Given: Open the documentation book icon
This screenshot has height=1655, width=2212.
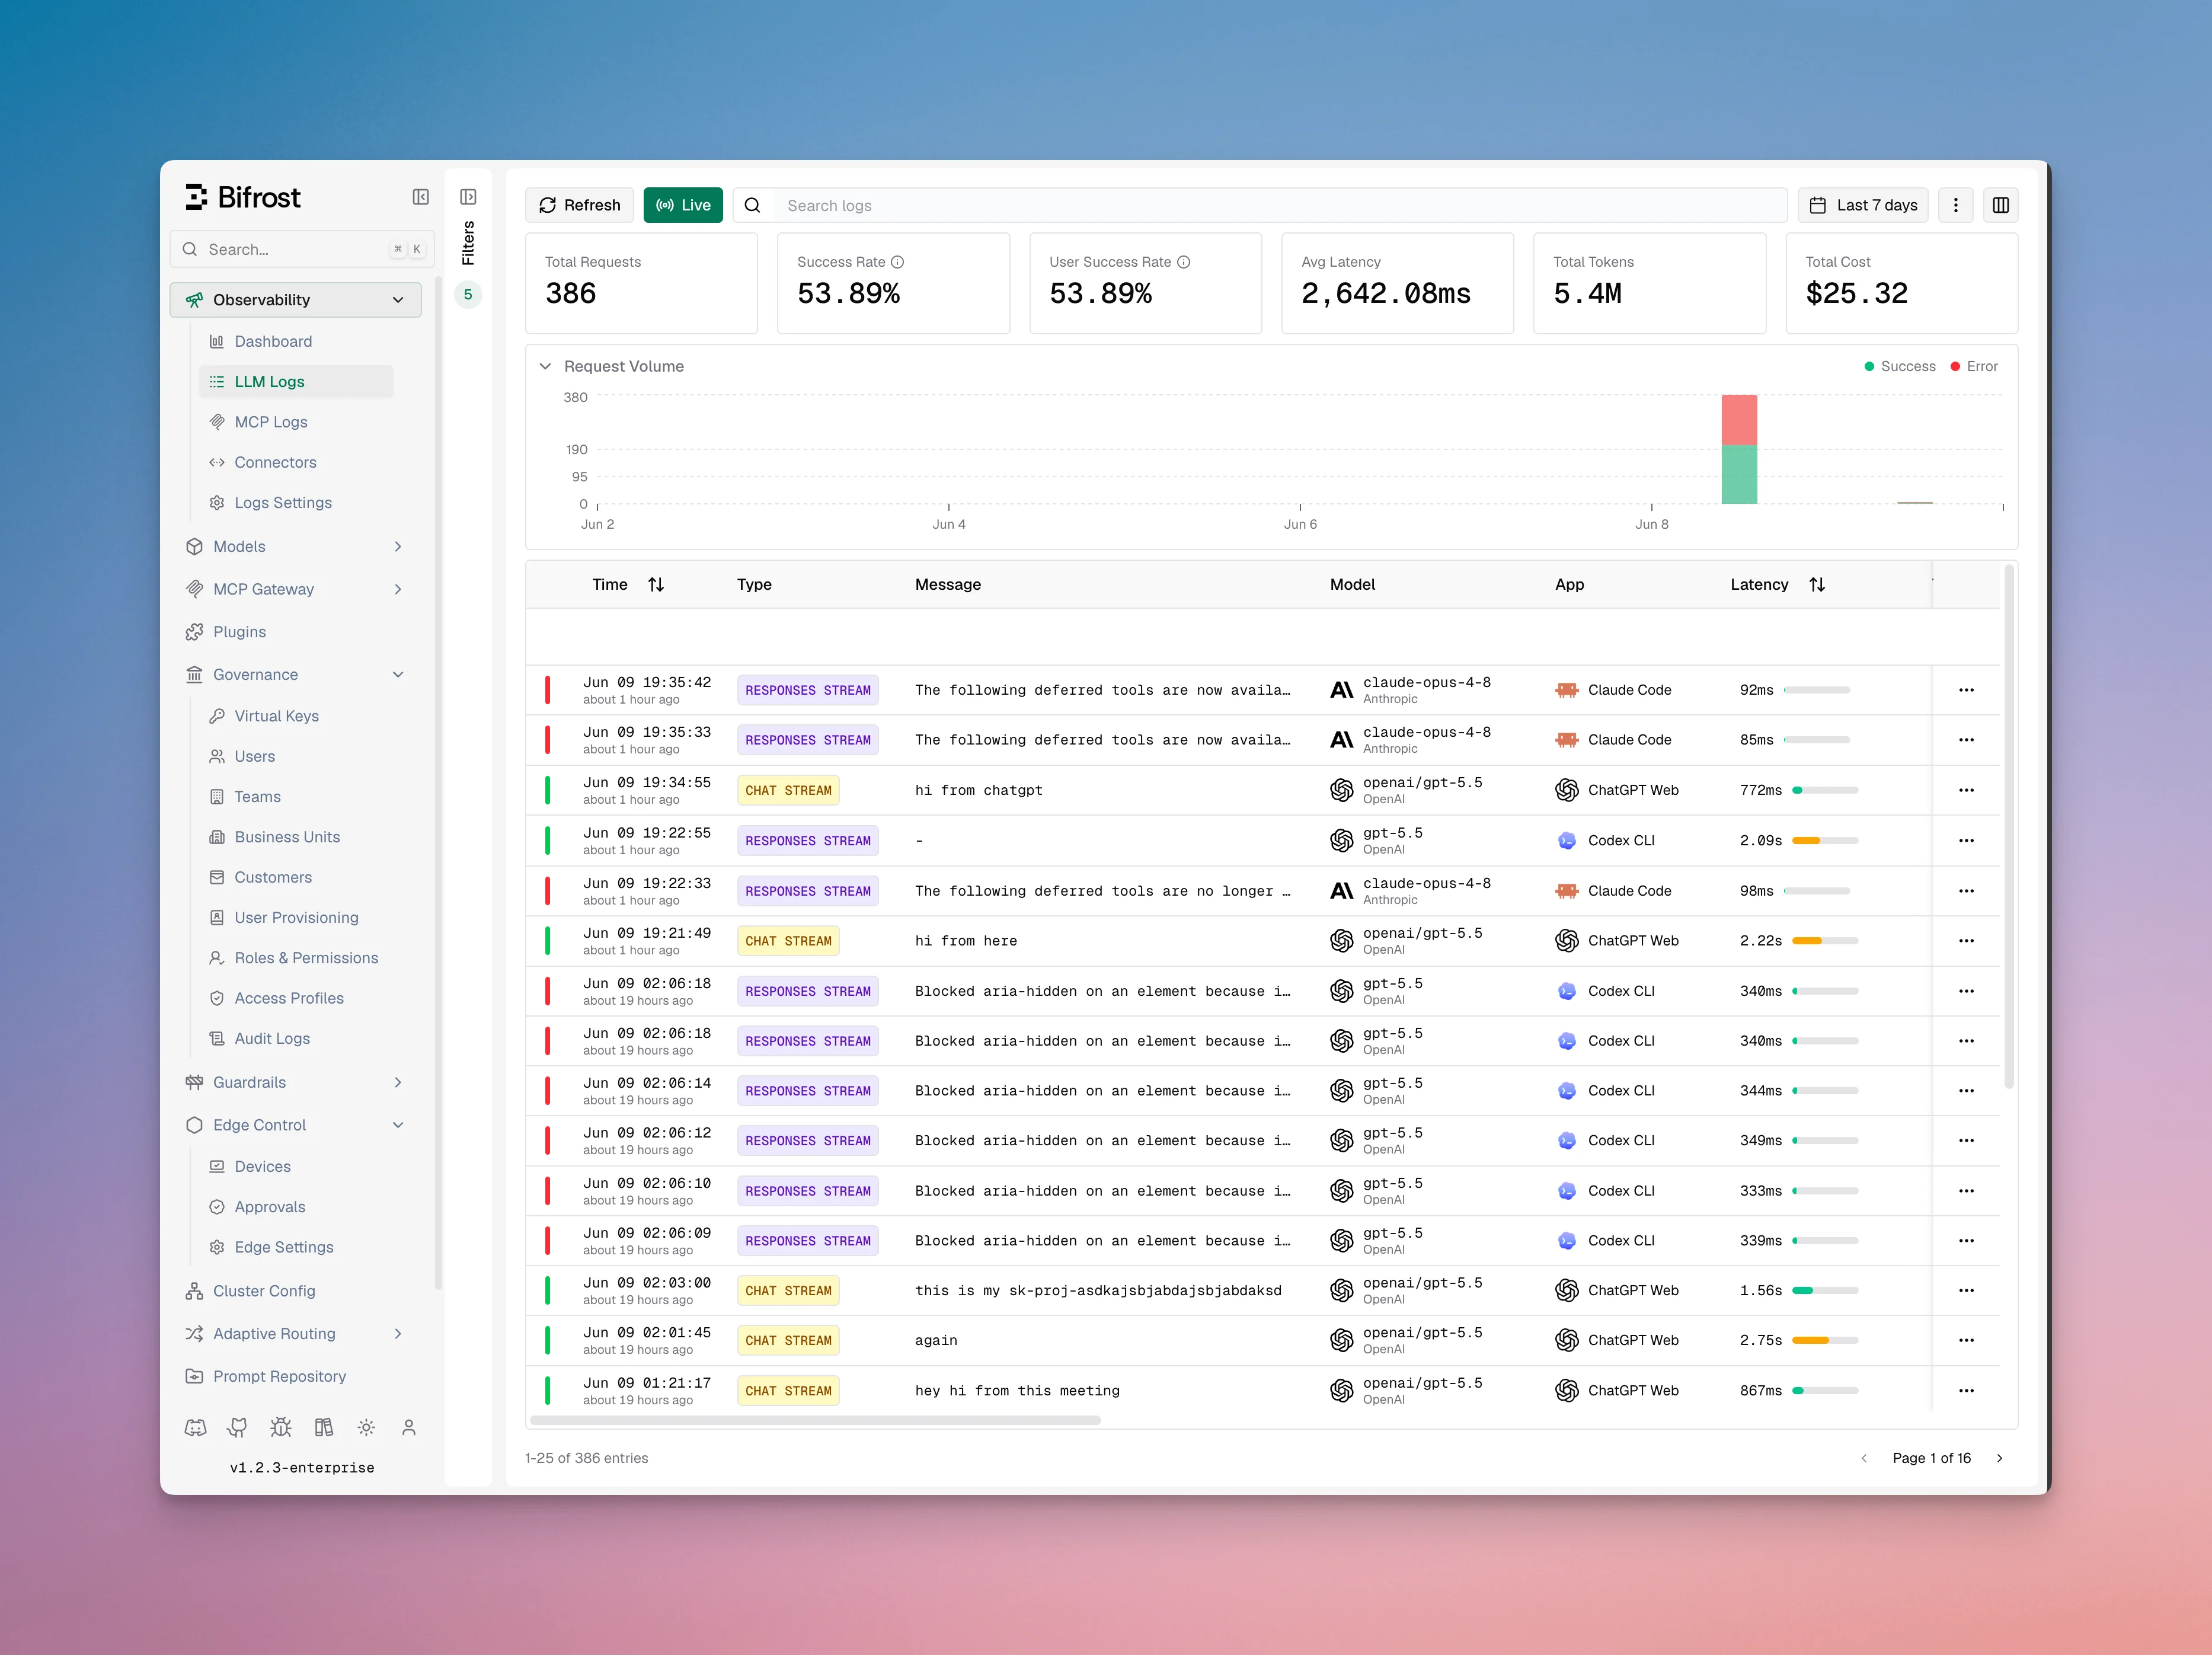Looking at the screenshot, I should (x=324, y=1427).
